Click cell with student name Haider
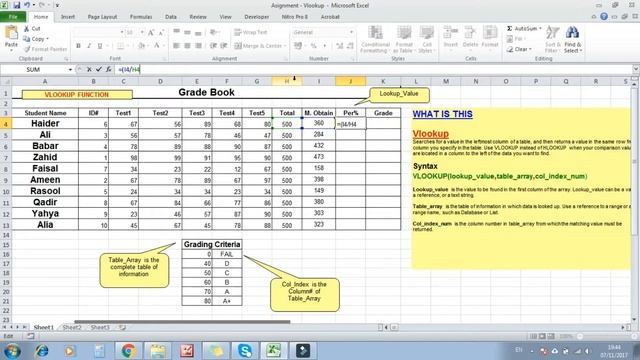This screenshot has height=360, width=640. click(45, 123)
